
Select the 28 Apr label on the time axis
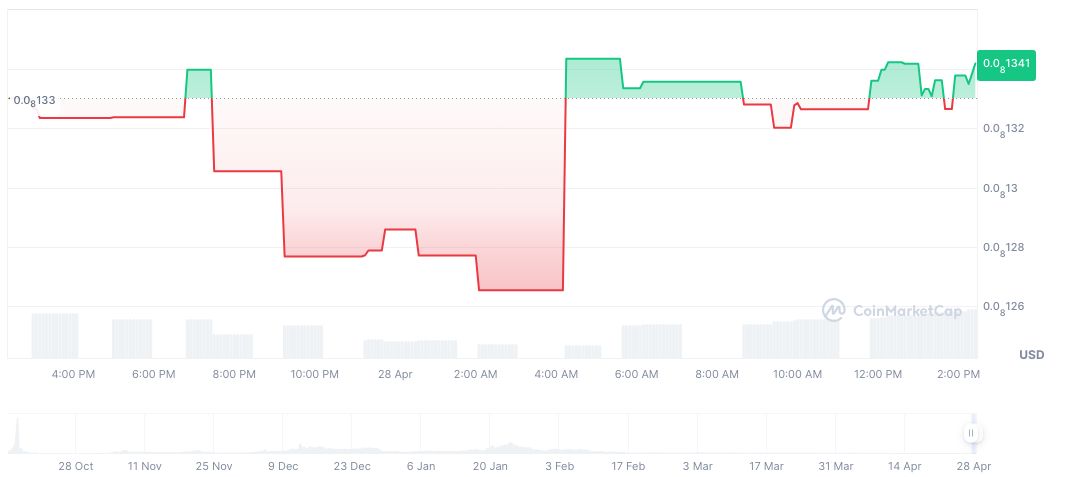pos(395,374)
